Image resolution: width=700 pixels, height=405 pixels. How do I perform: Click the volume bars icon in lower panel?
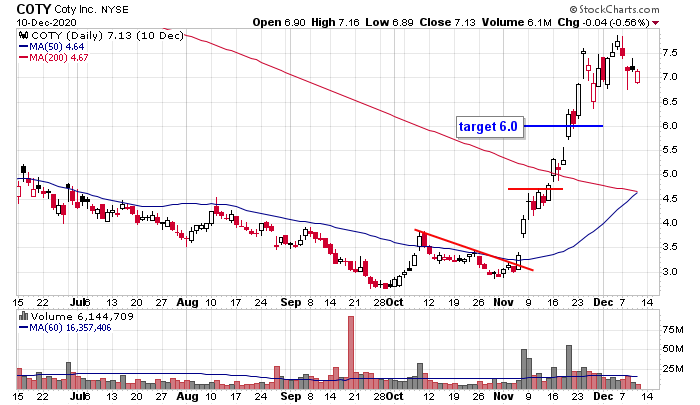tap(24, 316)
